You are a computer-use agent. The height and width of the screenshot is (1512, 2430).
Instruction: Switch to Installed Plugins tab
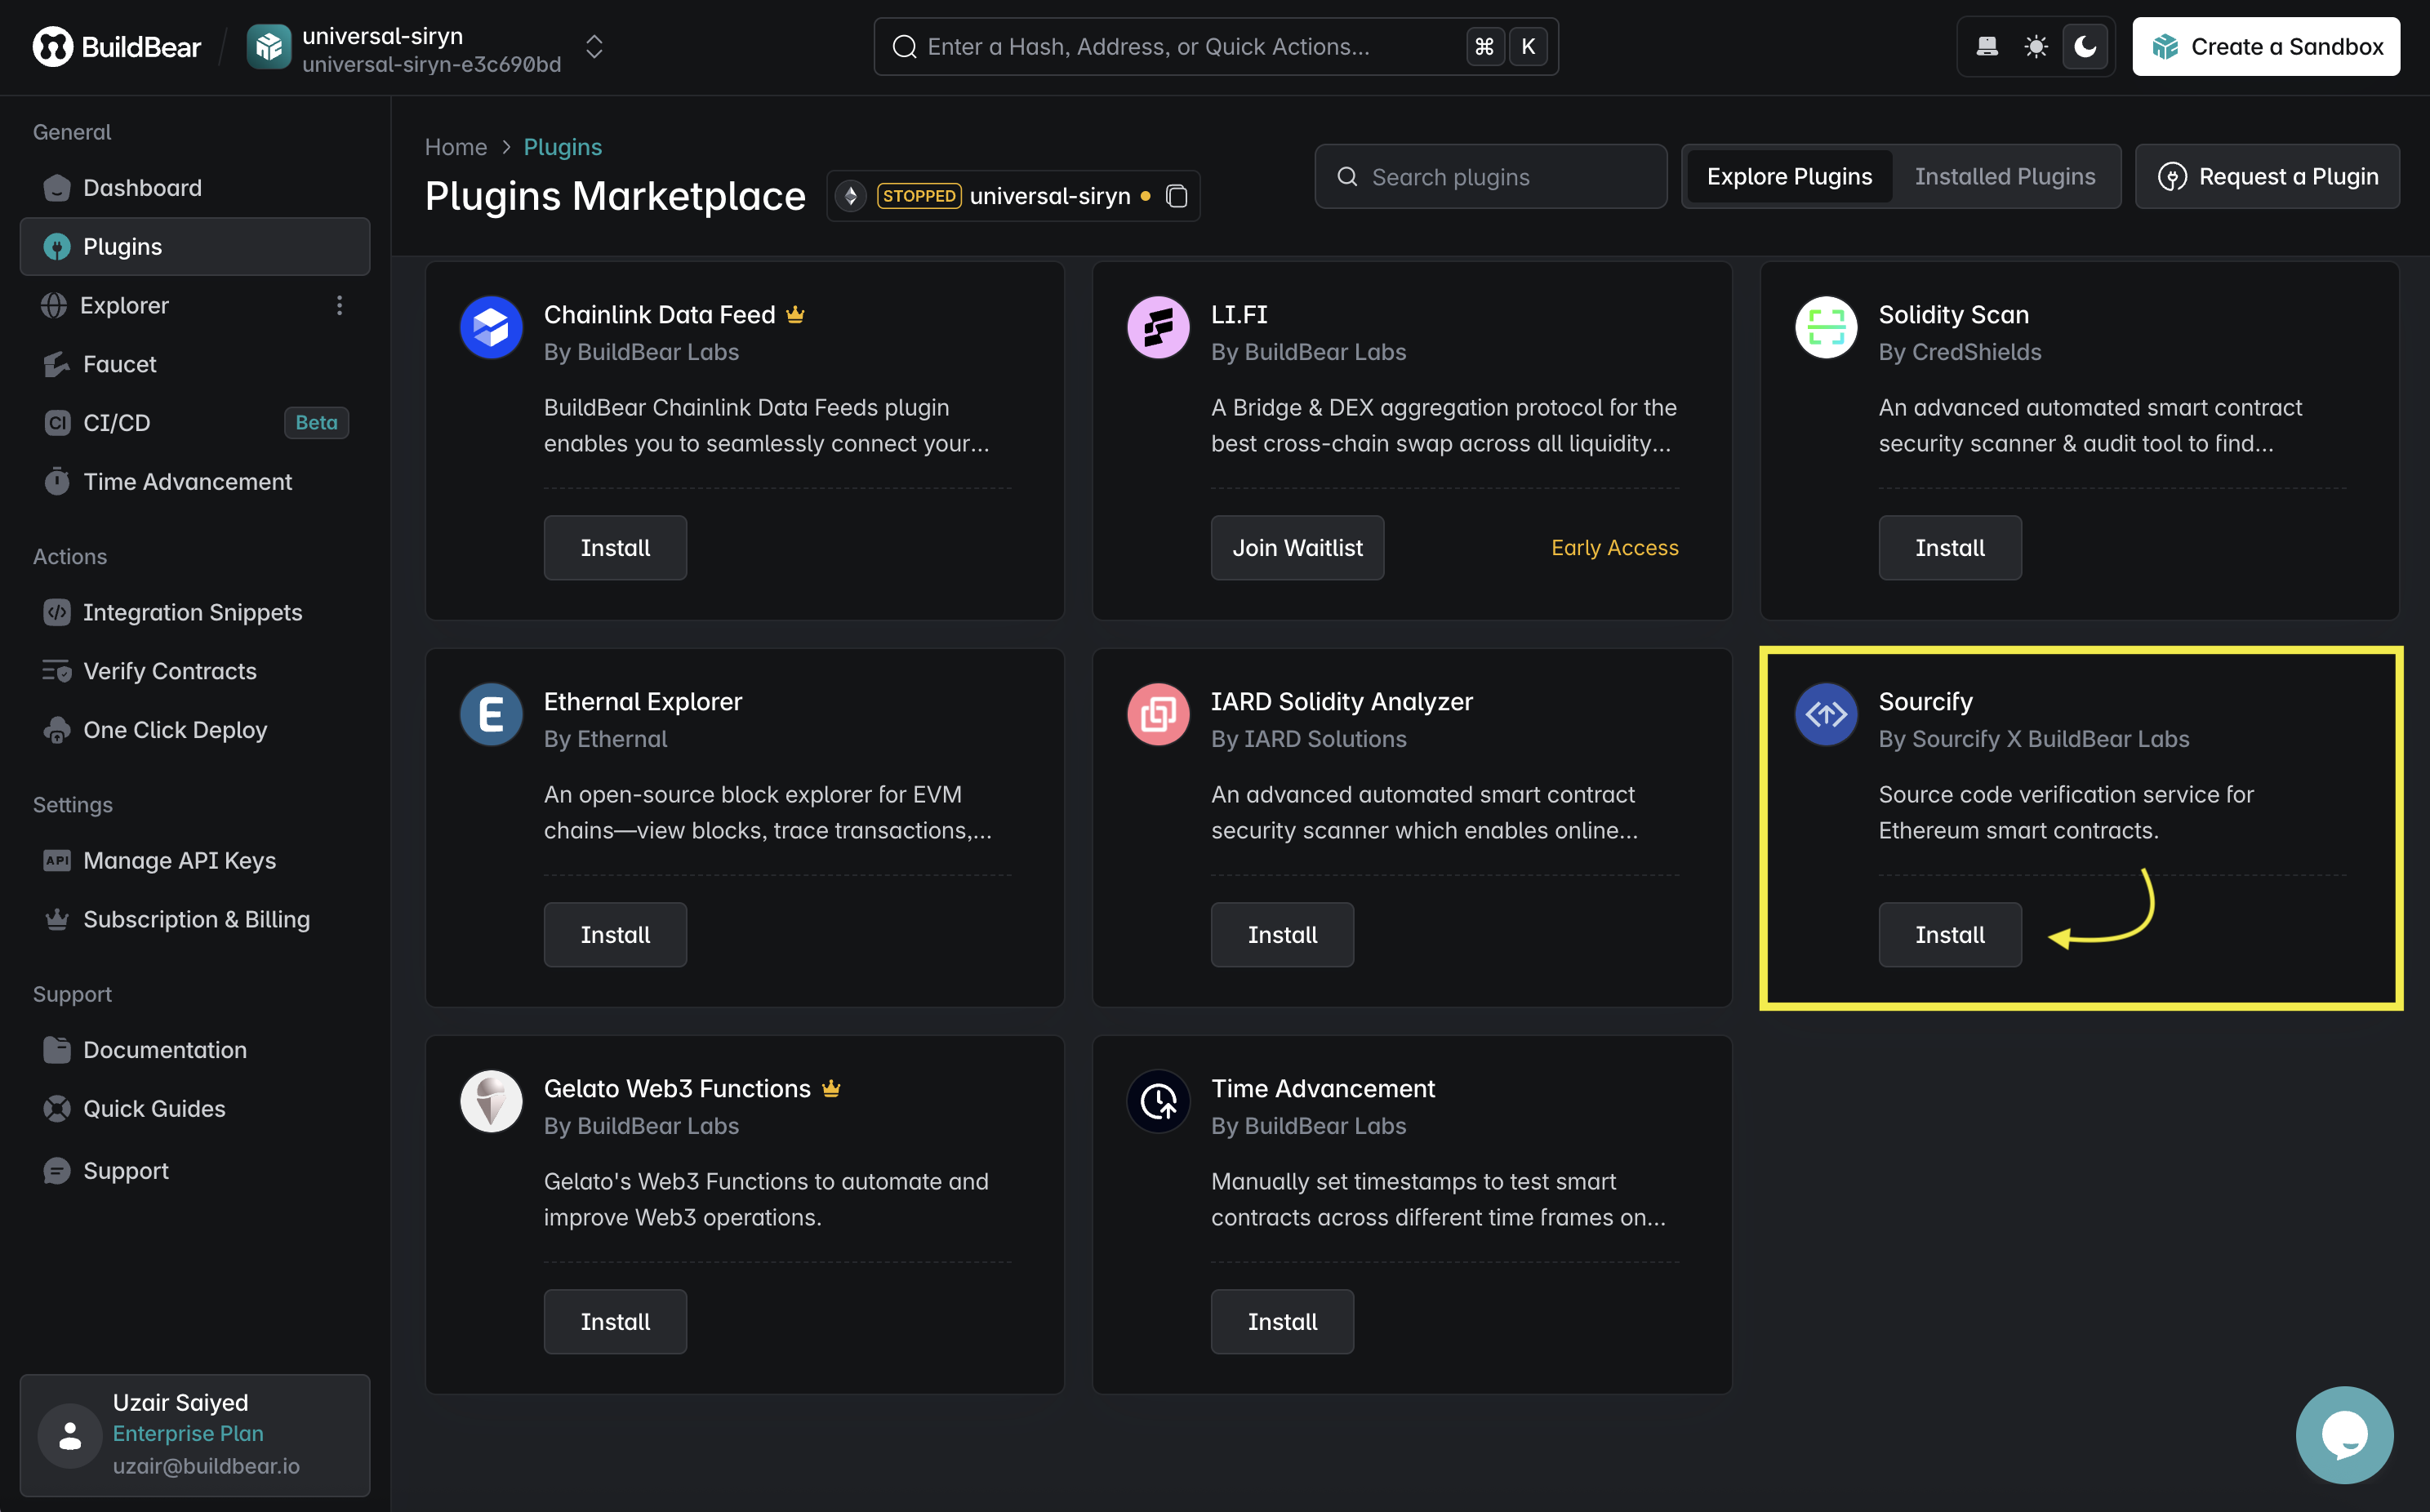[x=2005, y=177]
